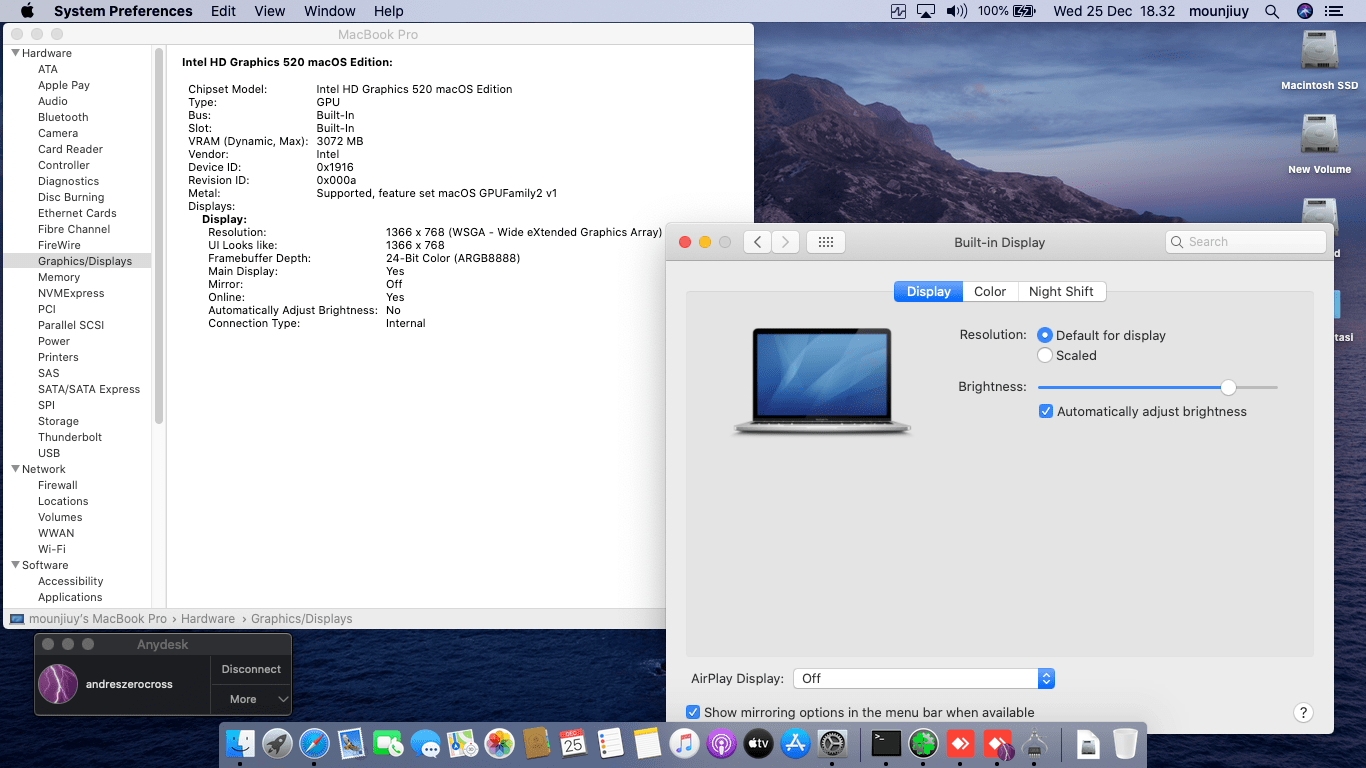Viewport: 1366px width, 768px height.
Task: Select the Scaled resolution option
Action: click(x=1045, y=355)
